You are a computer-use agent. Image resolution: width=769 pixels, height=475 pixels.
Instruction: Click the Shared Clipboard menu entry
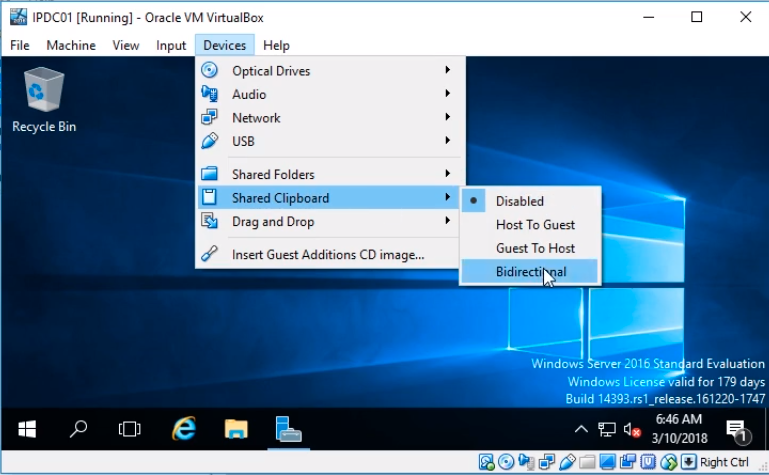pyautogui.click(x=330, y=198)
